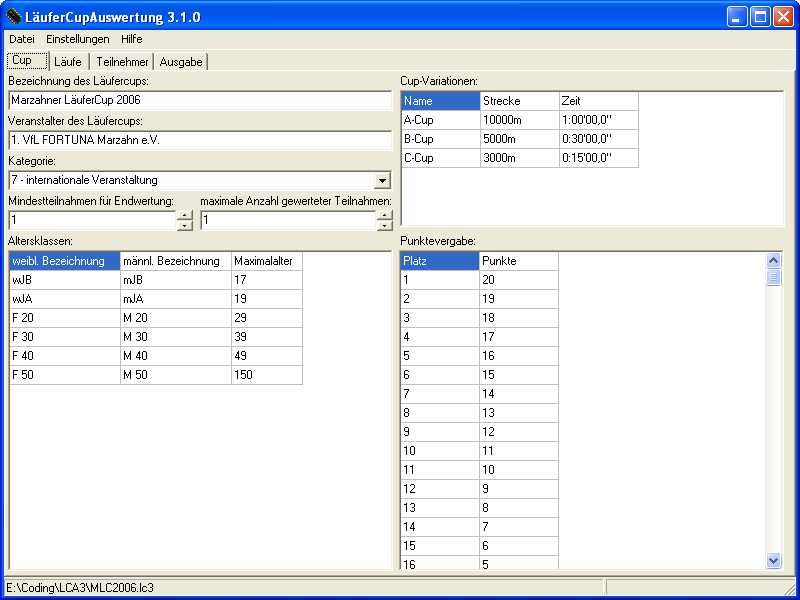The image size is (800, 600).
Task: Select the A-Cup cell
Action: 441,120
